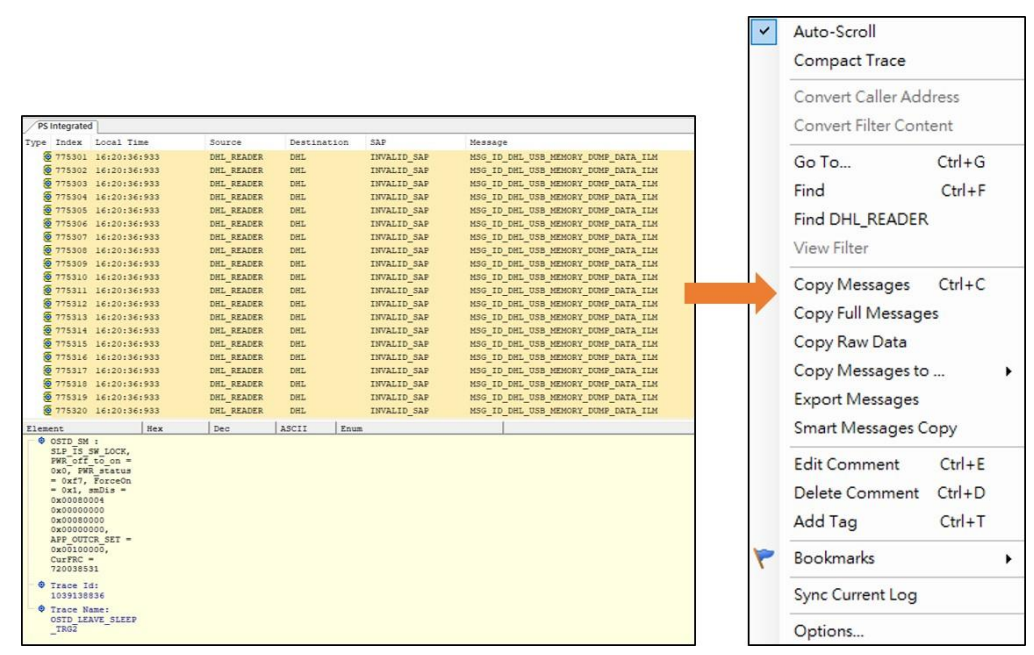
Task: Select the Trace Name tree node
Action: click(79, 610)
